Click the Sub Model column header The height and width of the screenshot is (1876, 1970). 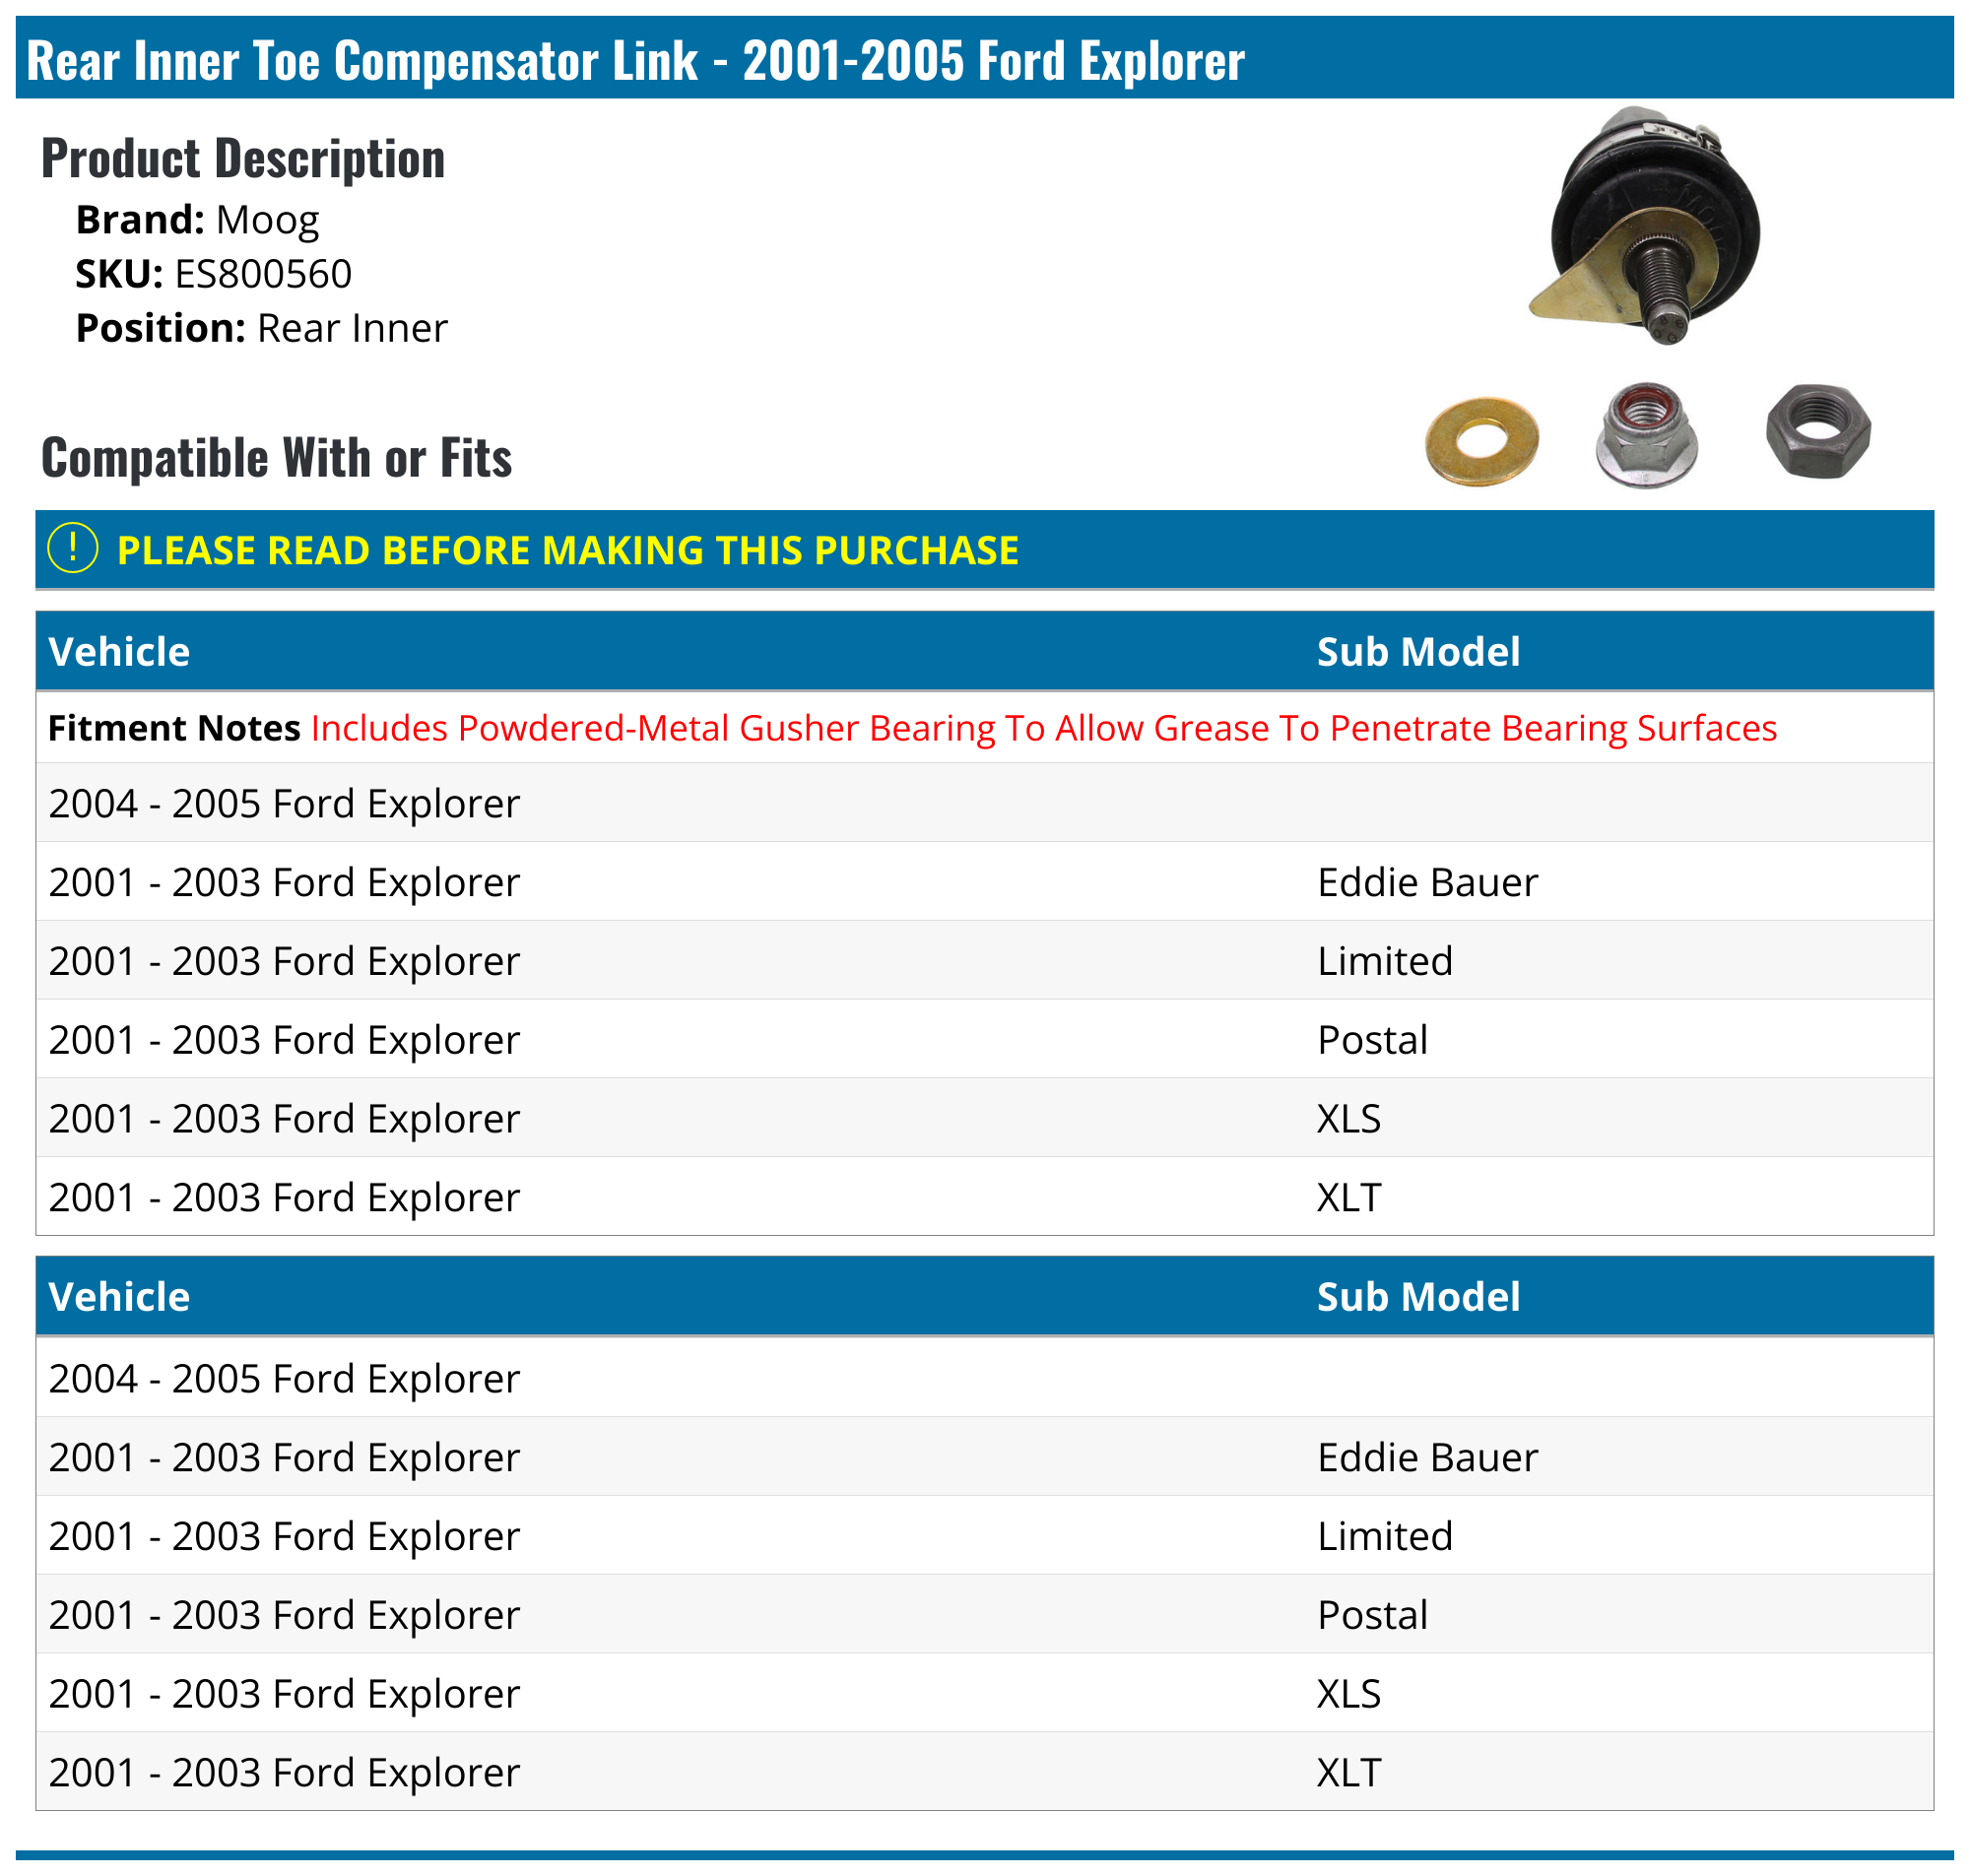[1417, 651]
